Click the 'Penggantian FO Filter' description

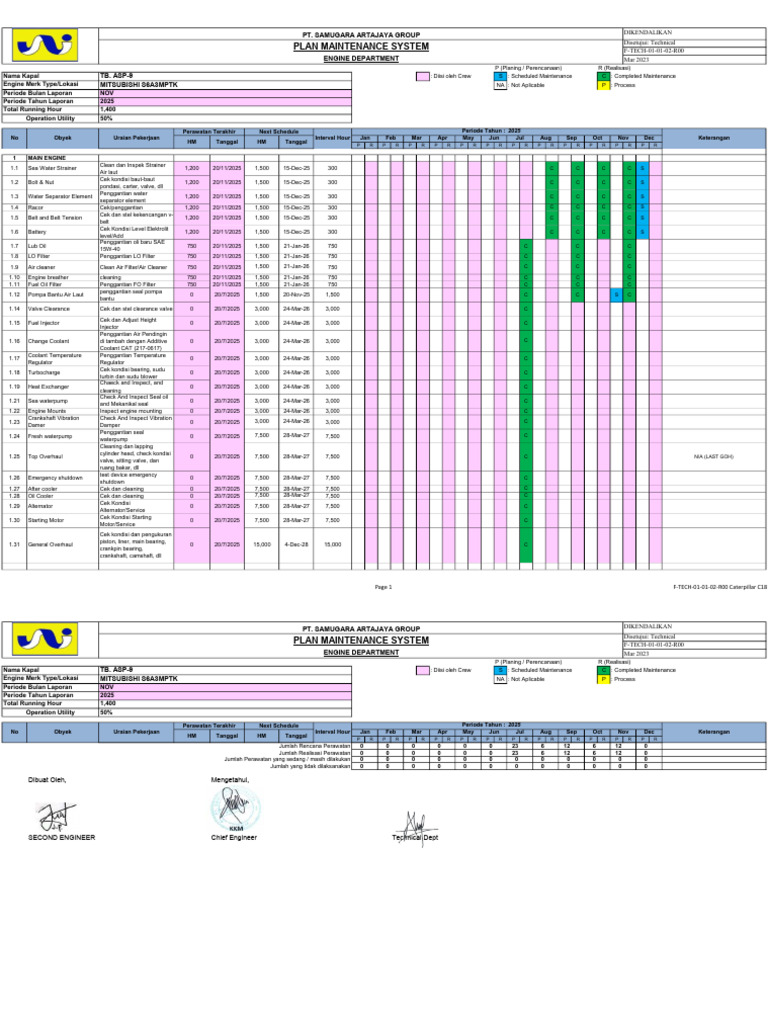[x=127, y=285]
